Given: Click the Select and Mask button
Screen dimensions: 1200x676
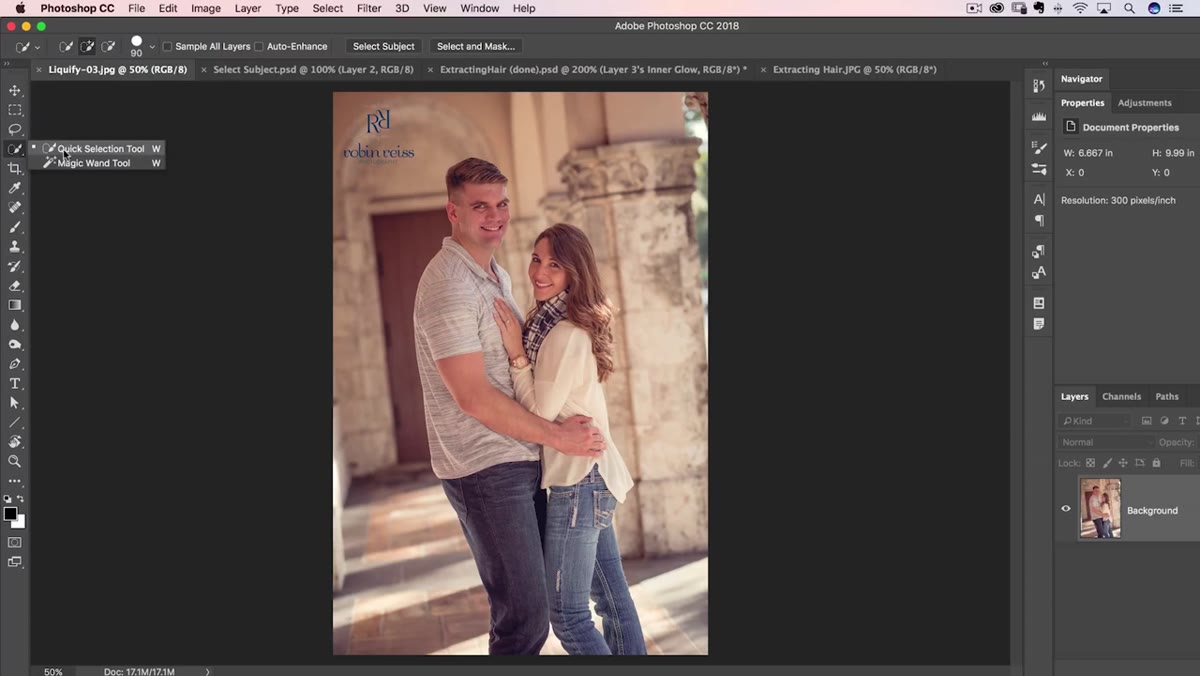Looking at the screenshot, I should pos(476,46).
